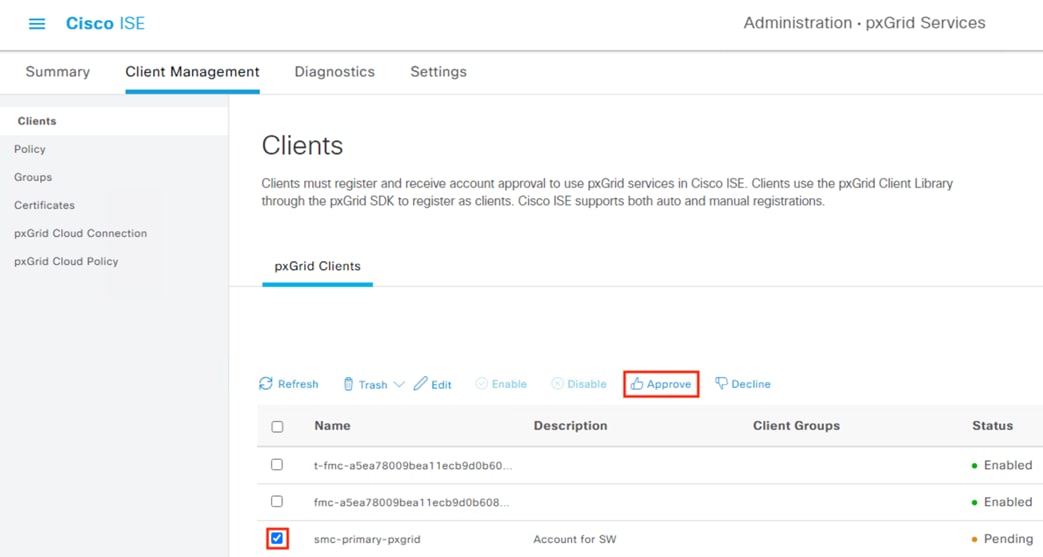1043x557 pixels.
Task: Click the Decline thumbs-down icon
Action: pyautogui.click(x=721, y=383)
